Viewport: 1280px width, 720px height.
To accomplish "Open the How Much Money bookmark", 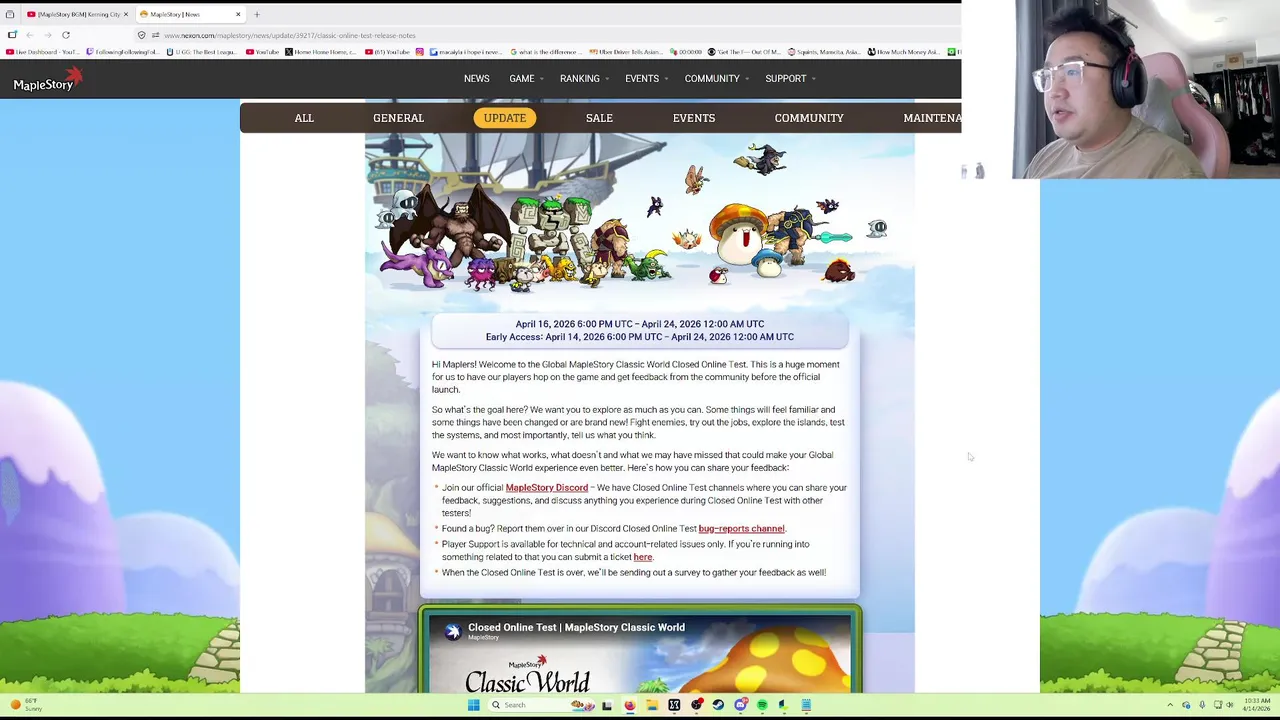I will 903,52.
